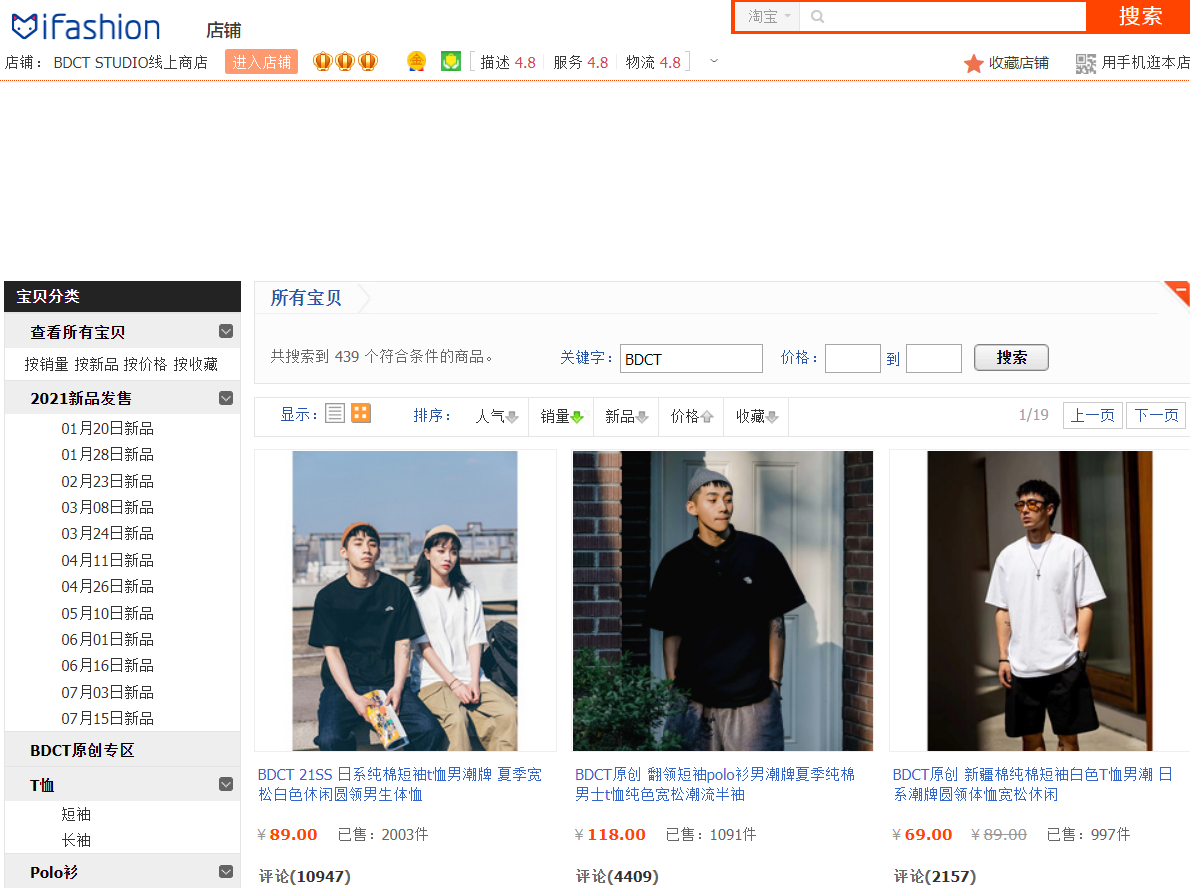1190x888 pixels.
Task: Open 评论(4409) reviews
Action: pyautogui.click(x=617, y=877)
